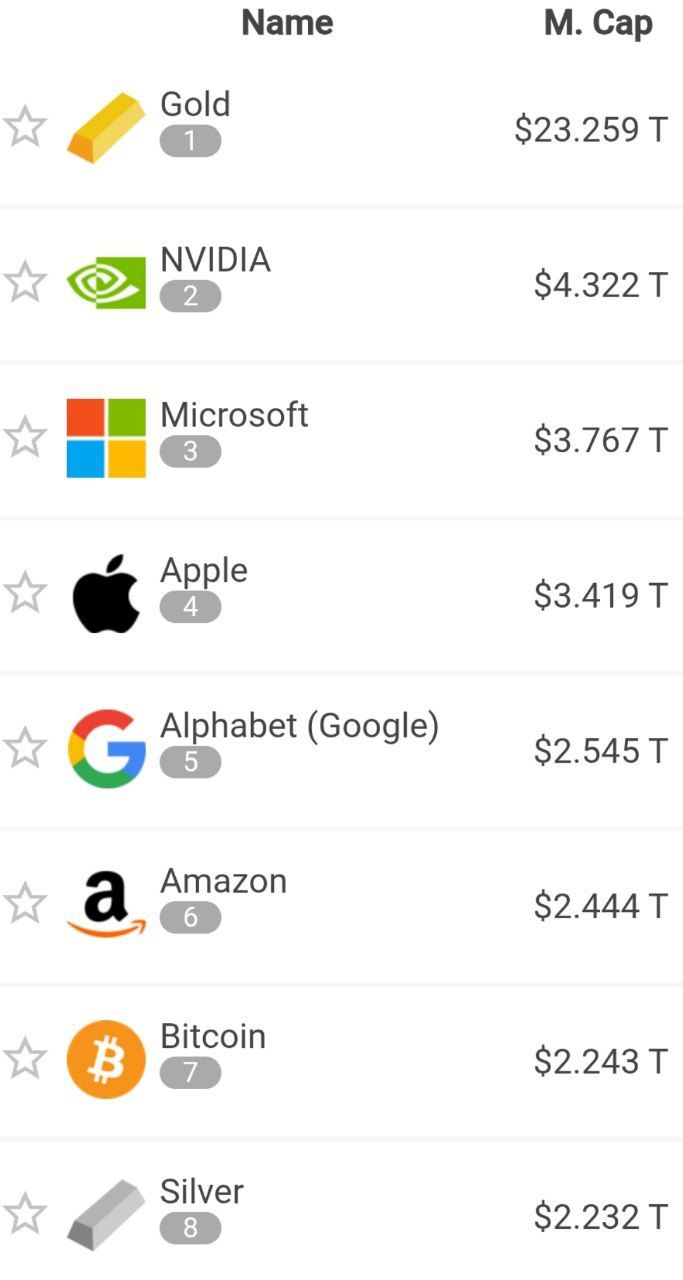Add Apple to favorites with star
Image resolution: width=683 pixels, height=1280 pixels.
click(x=25, y=593)
